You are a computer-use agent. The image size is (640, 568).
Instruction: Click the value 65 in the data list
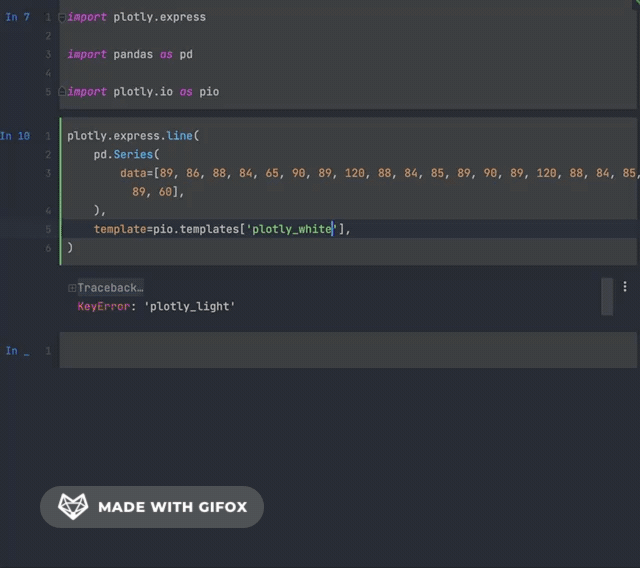(x=272, y=173)
